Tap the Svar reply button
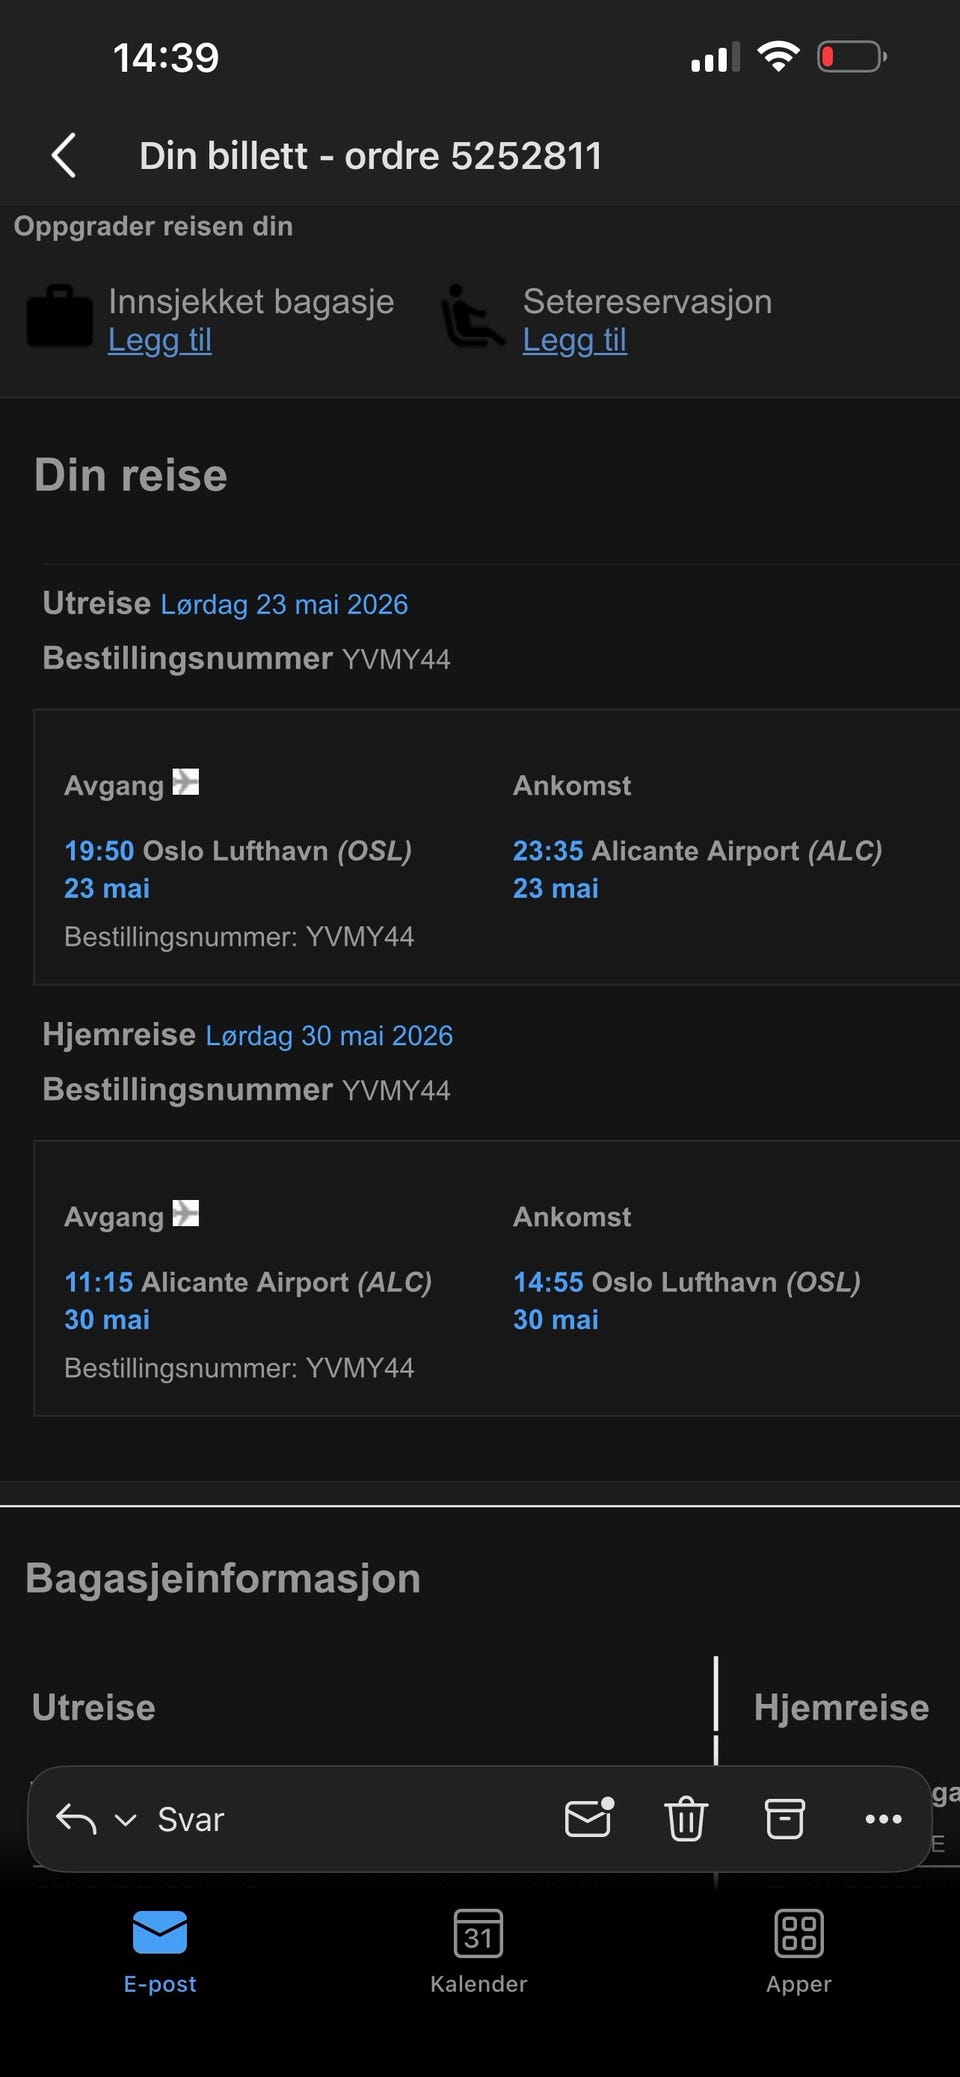 [x=190, y=1819]
